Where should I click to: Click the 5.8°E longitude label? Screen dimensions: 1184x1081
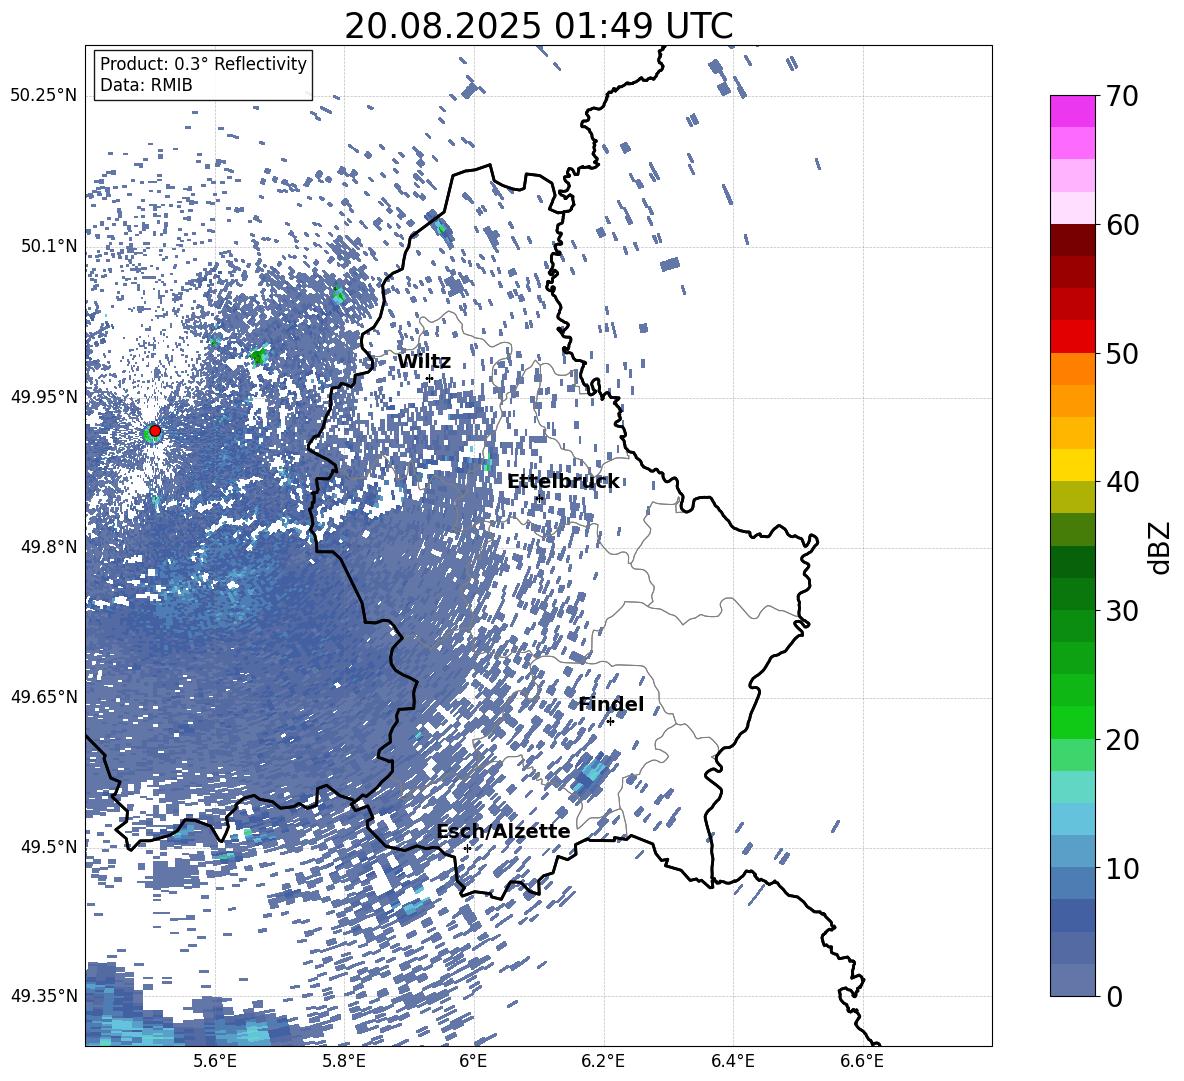pos(344,1061)
